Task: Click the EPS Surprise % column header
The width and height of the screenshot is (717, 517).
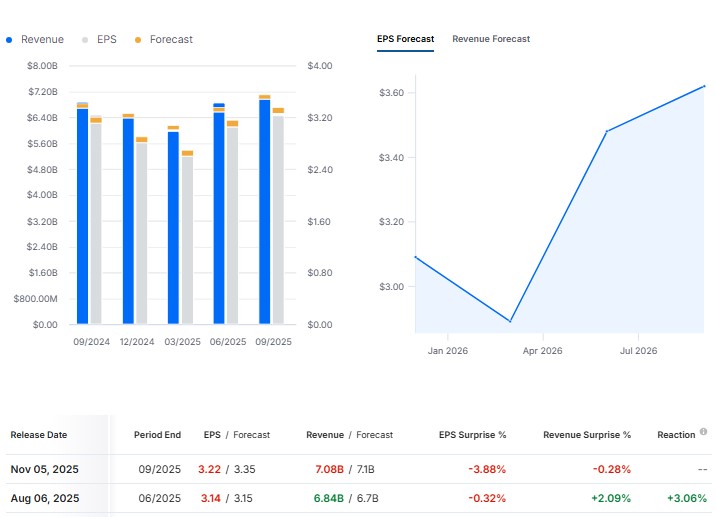Action: click(x=472, y=435)
